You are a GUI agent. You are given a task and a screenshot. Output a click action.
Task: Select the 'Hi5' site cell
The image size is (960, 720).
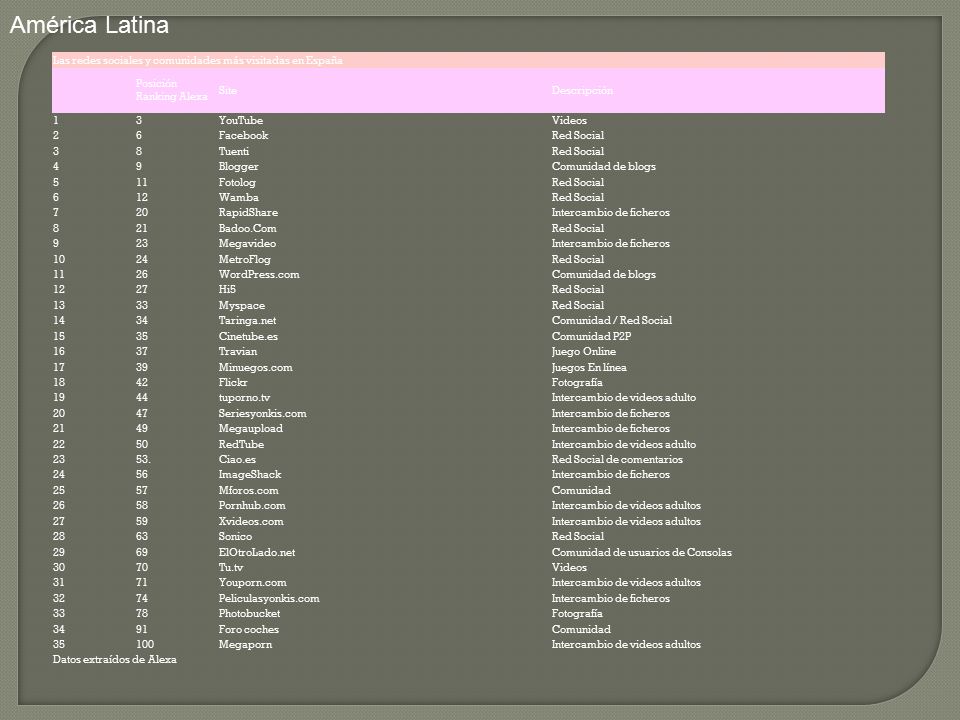227,289
